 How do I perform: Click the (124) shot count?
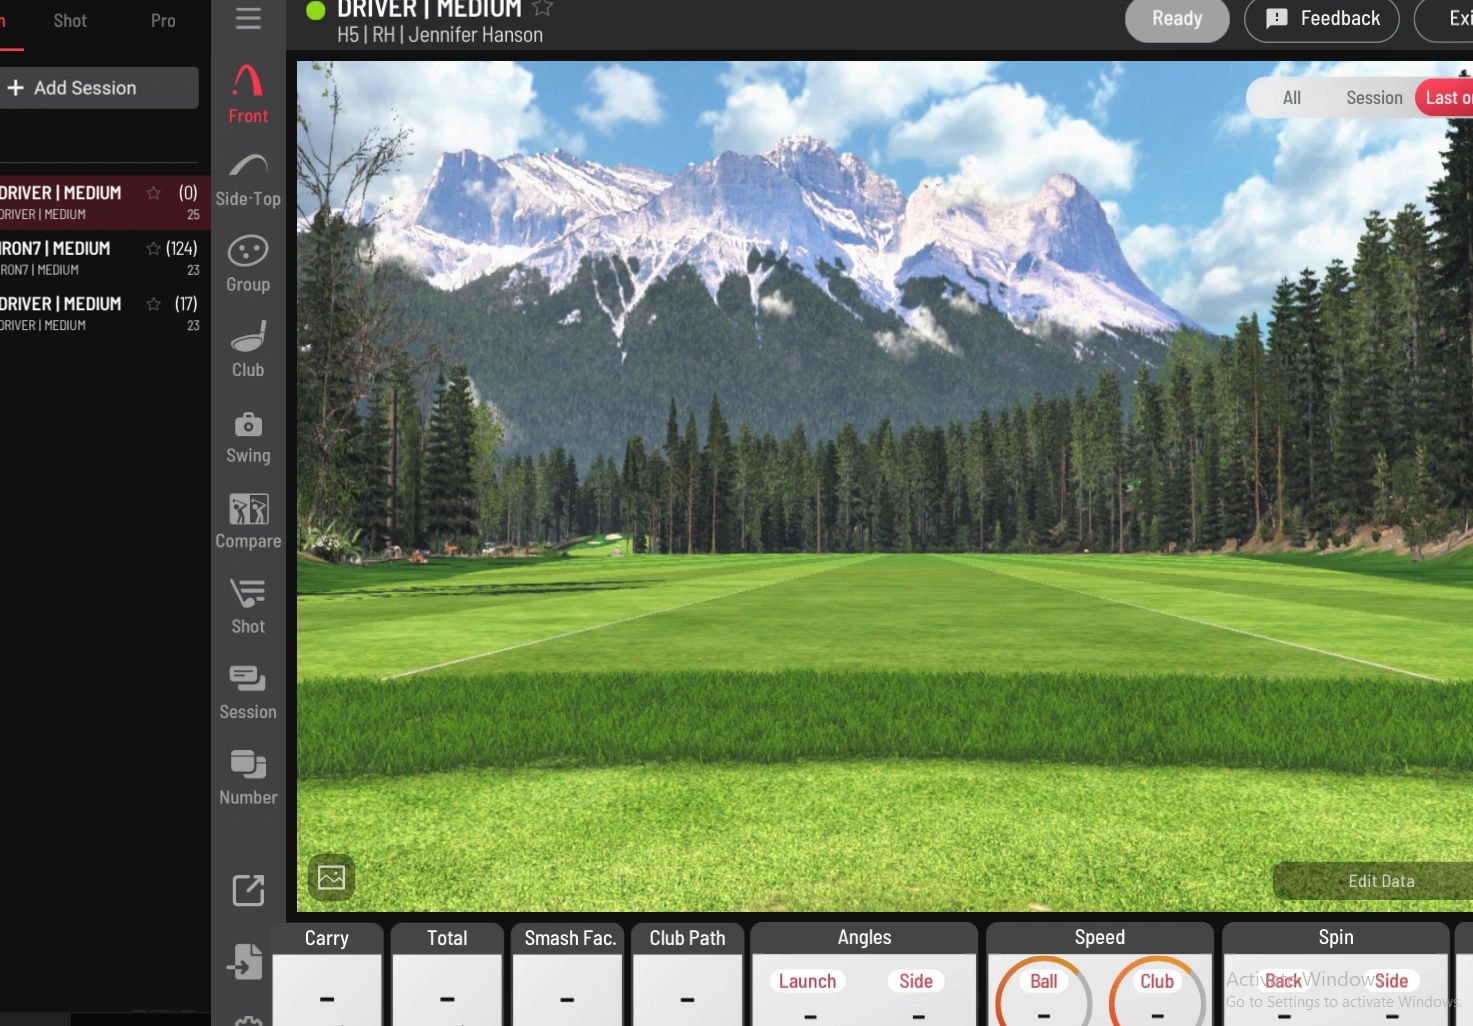[182, 248]
